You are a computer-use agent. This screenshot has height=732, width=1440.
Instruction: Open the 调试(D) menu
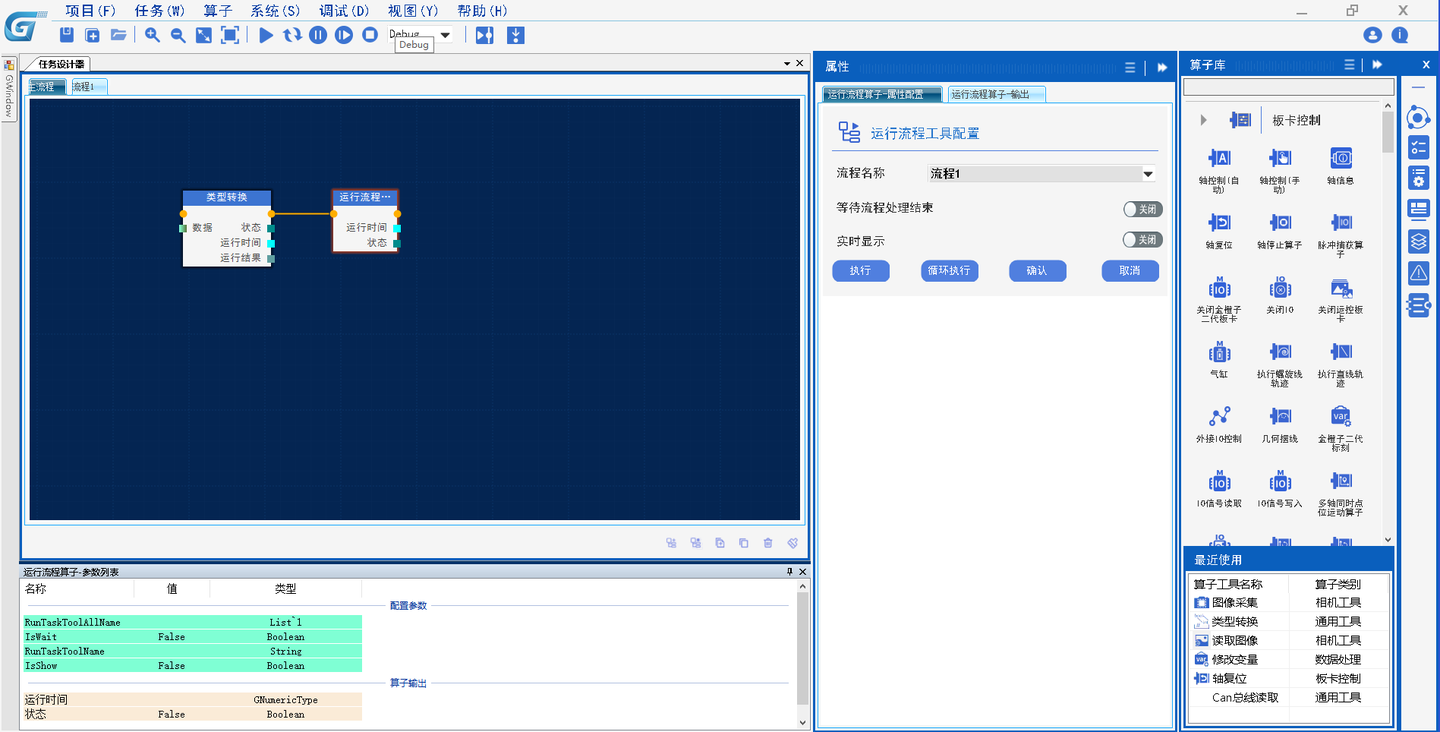coord(344,11)
